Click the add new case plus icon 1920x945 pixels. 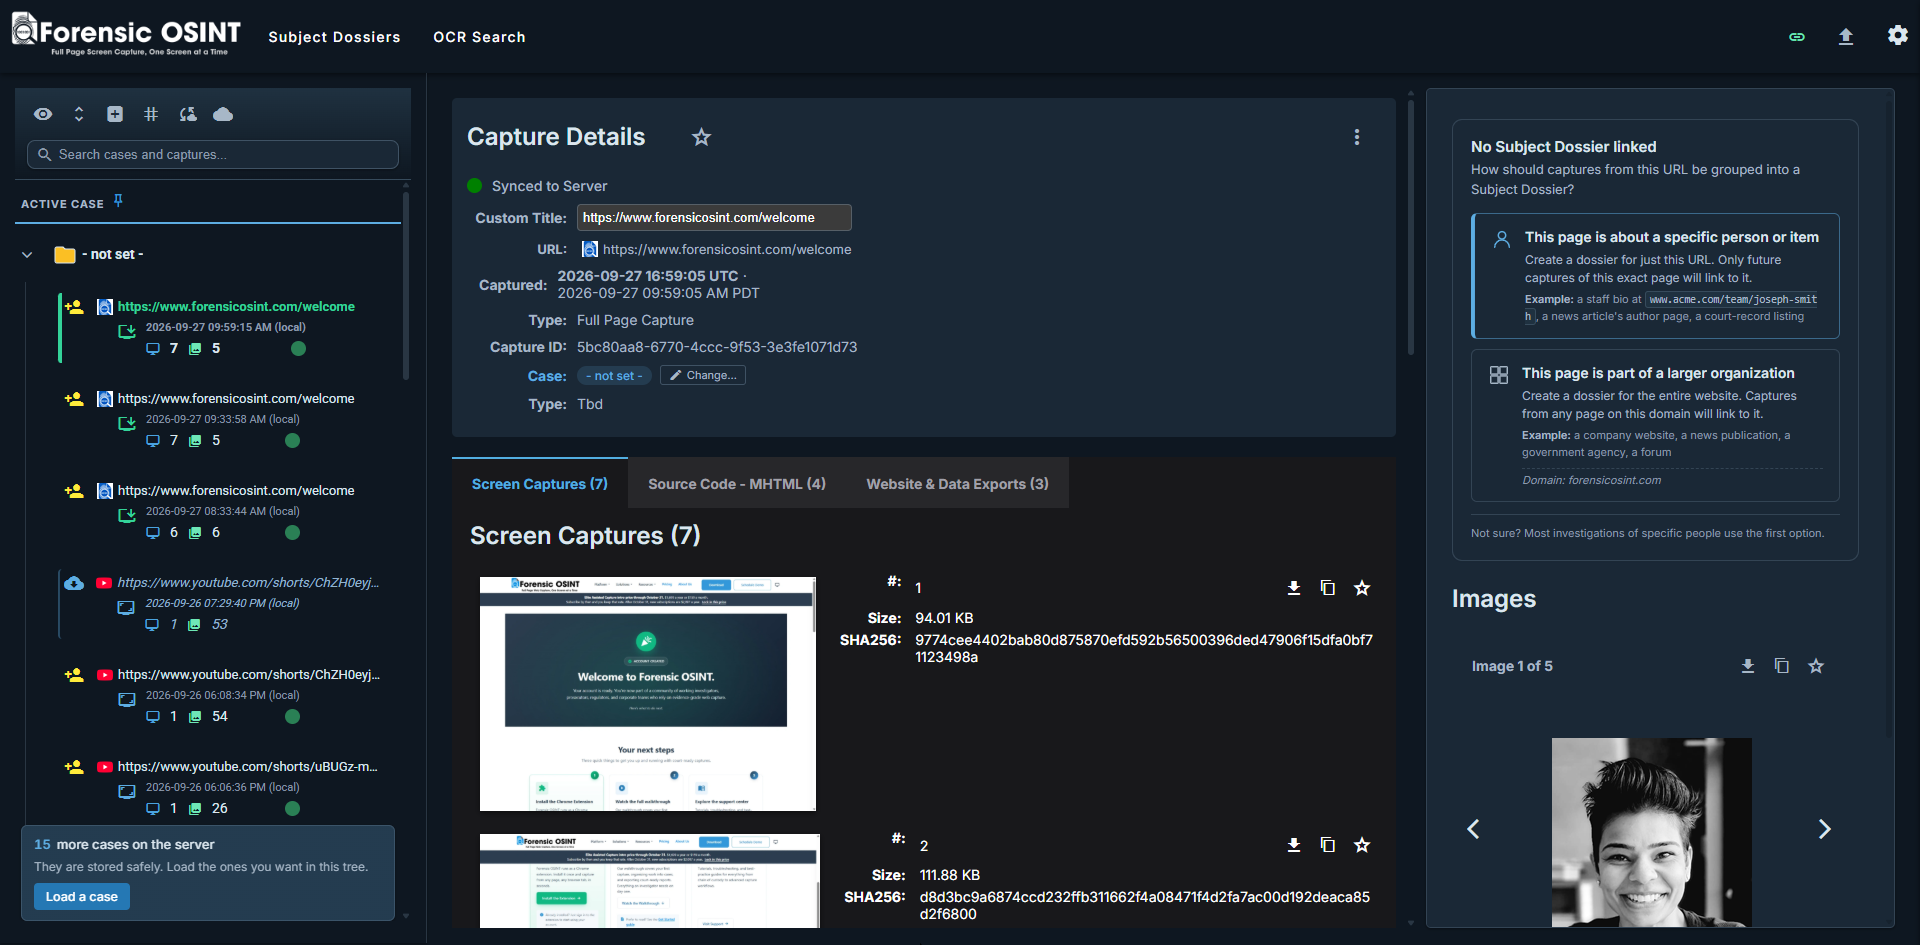click(115, 114)
